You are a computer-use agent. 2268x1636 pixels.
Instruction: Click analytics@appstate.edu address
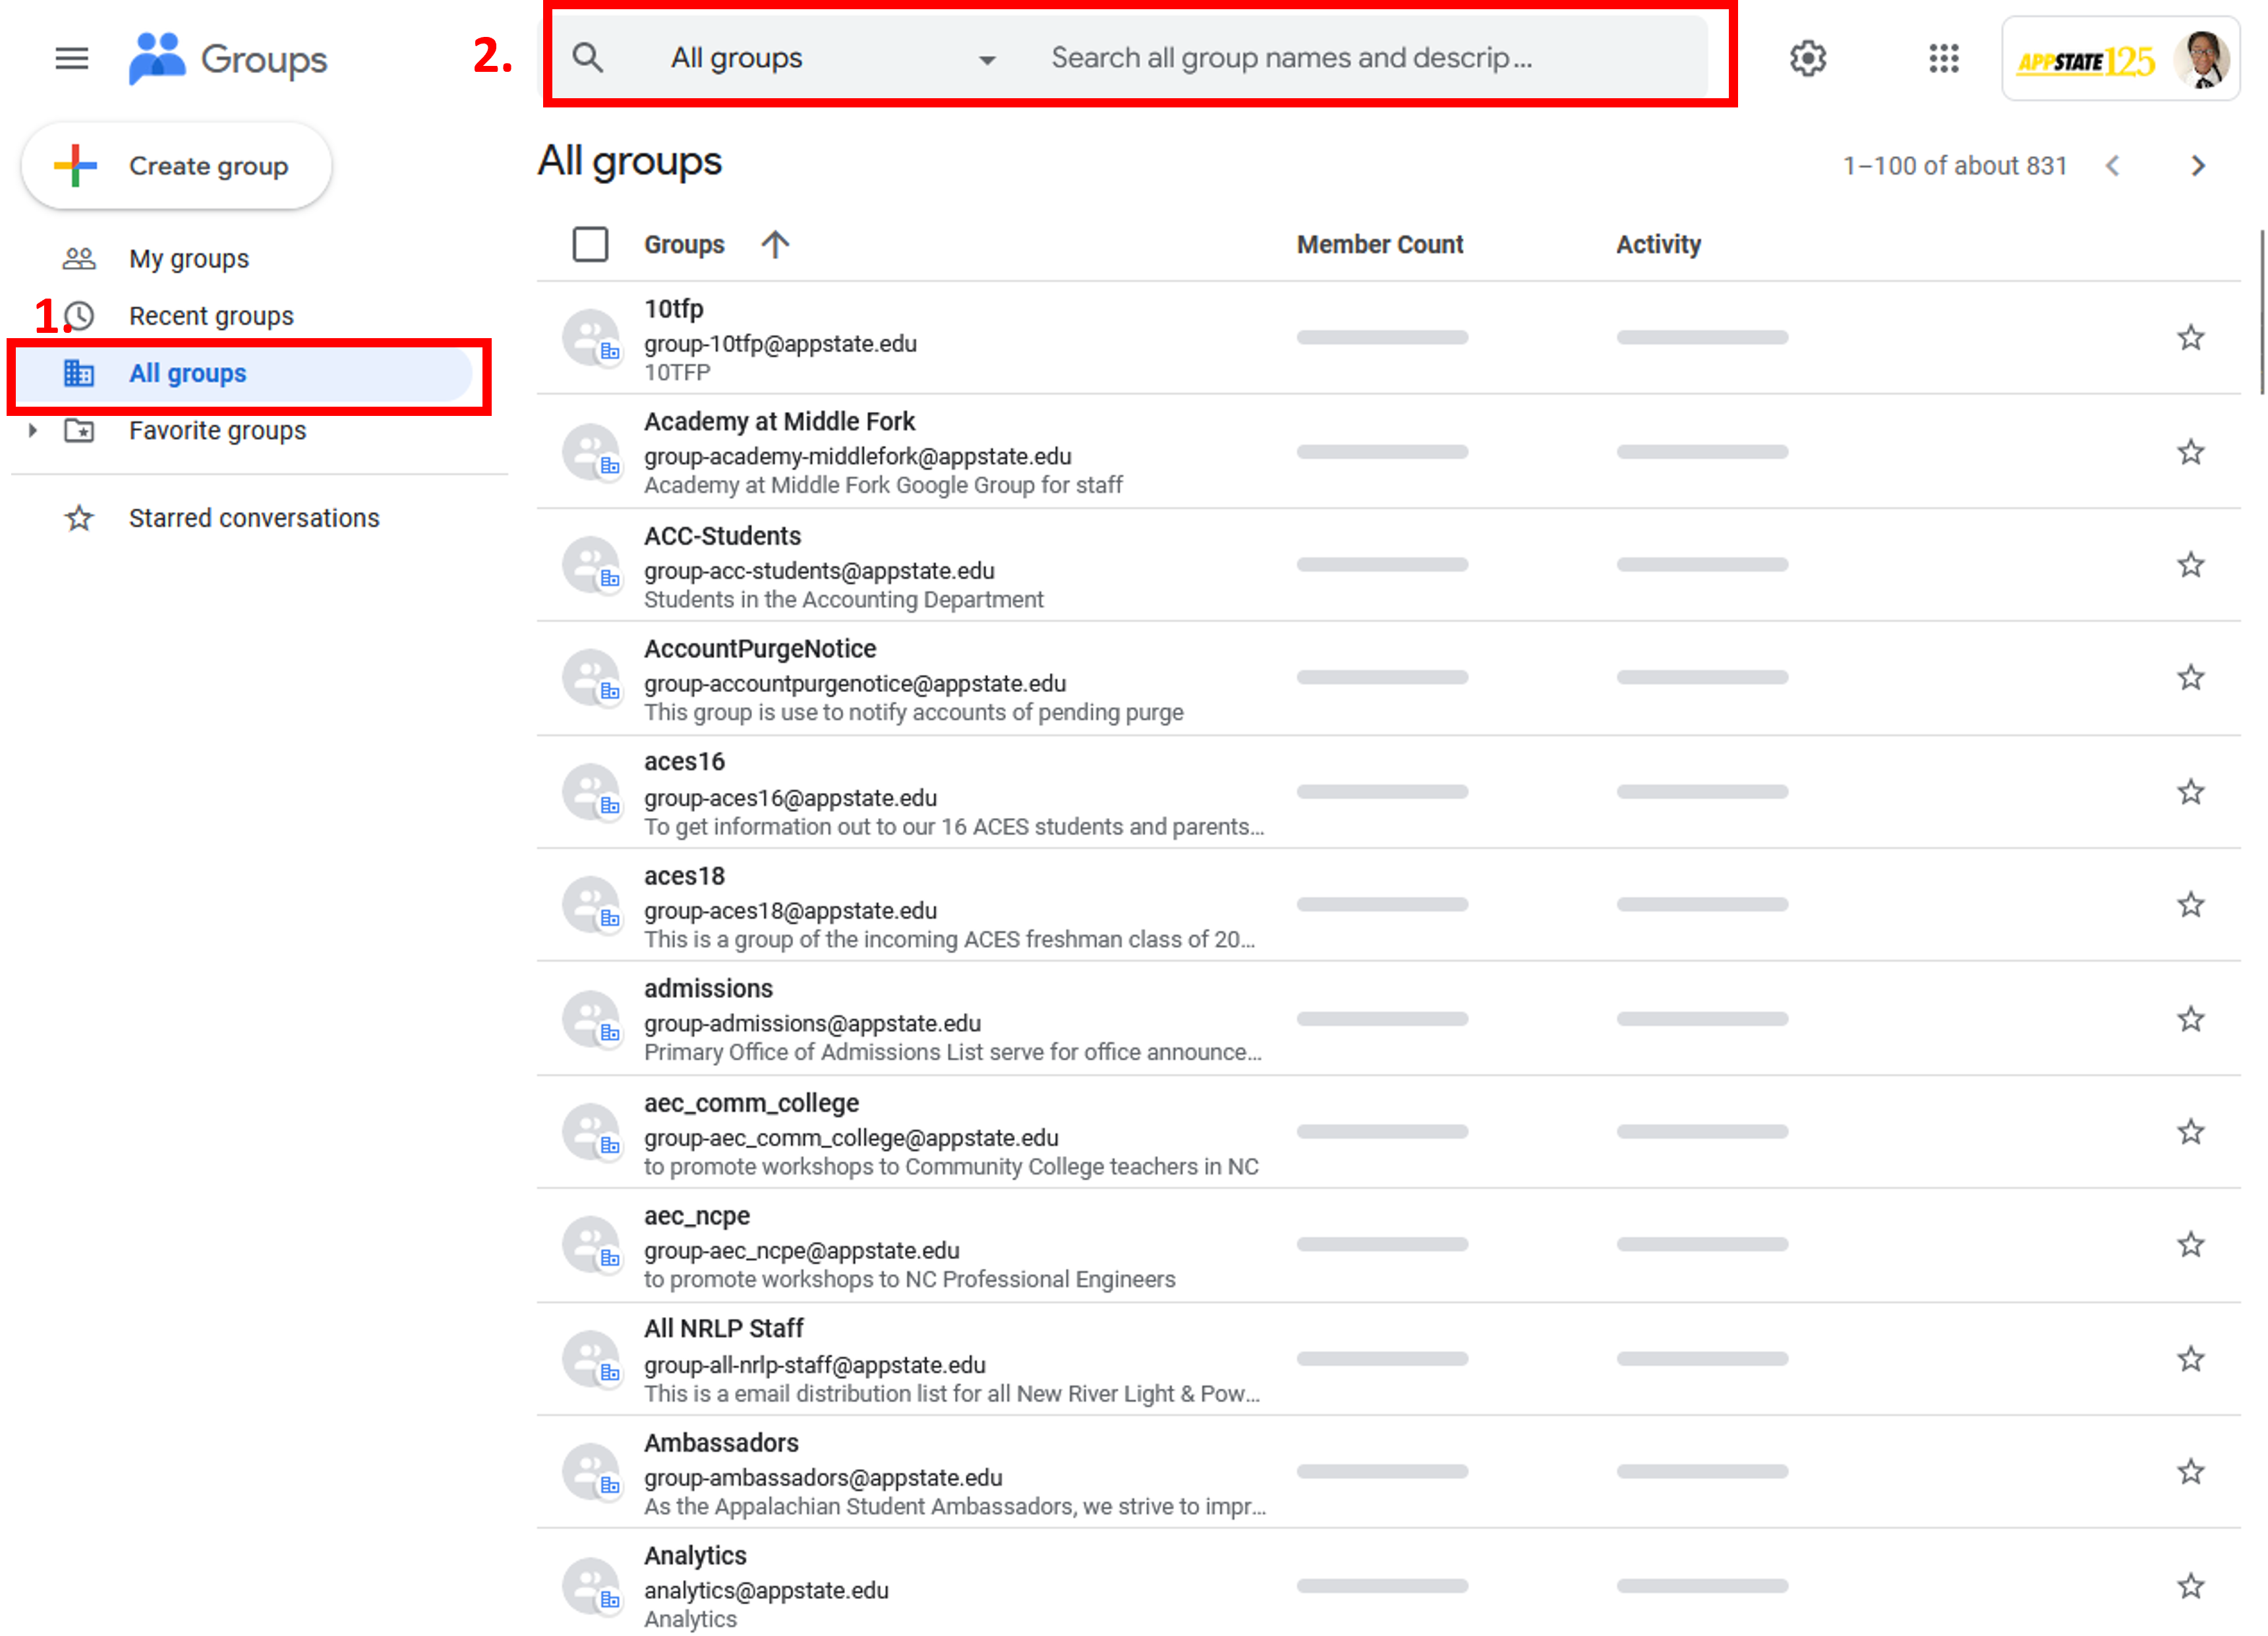click(x=766, y=1590)
